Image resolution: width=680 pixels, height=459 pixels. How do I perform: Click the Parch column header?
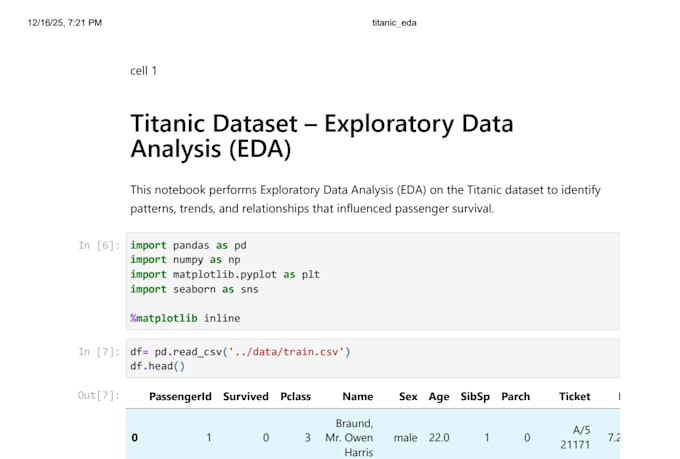516,397
